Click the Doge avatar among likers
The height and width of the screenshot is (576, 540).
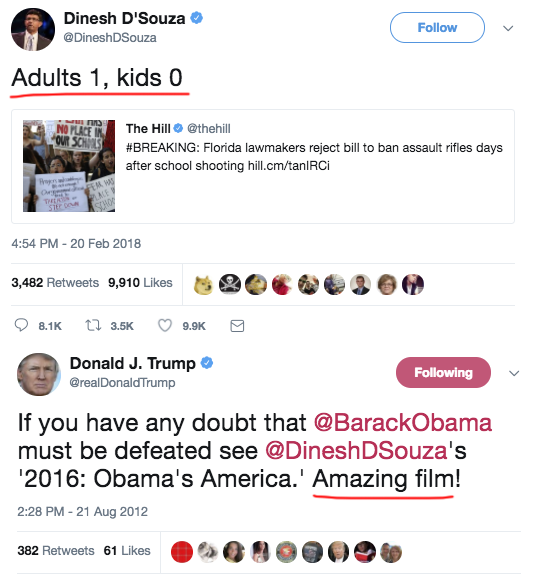[204, 284]
